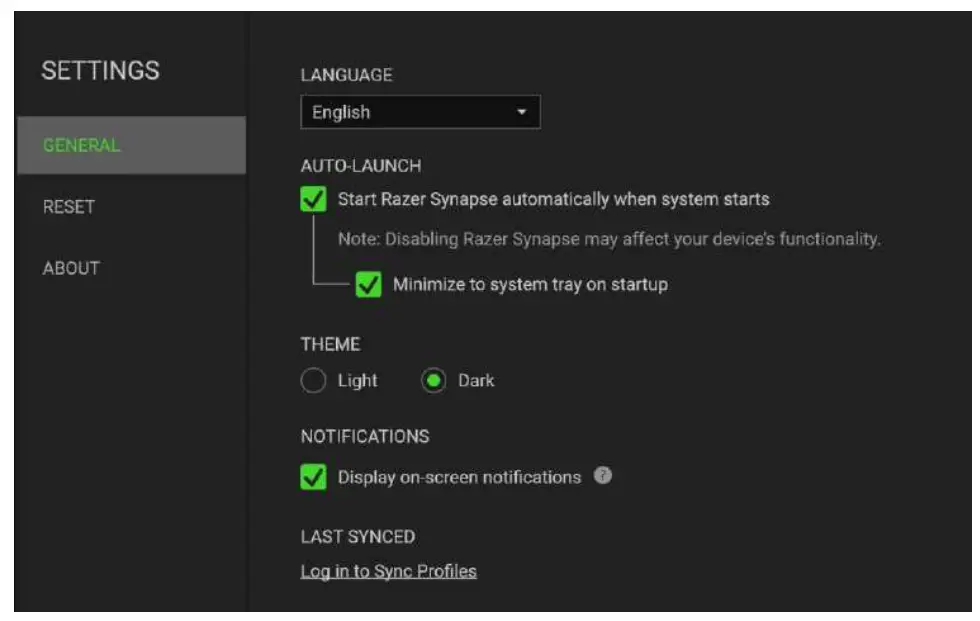Click inside the Language selection box
980x621 pixels.
(420, 112)
